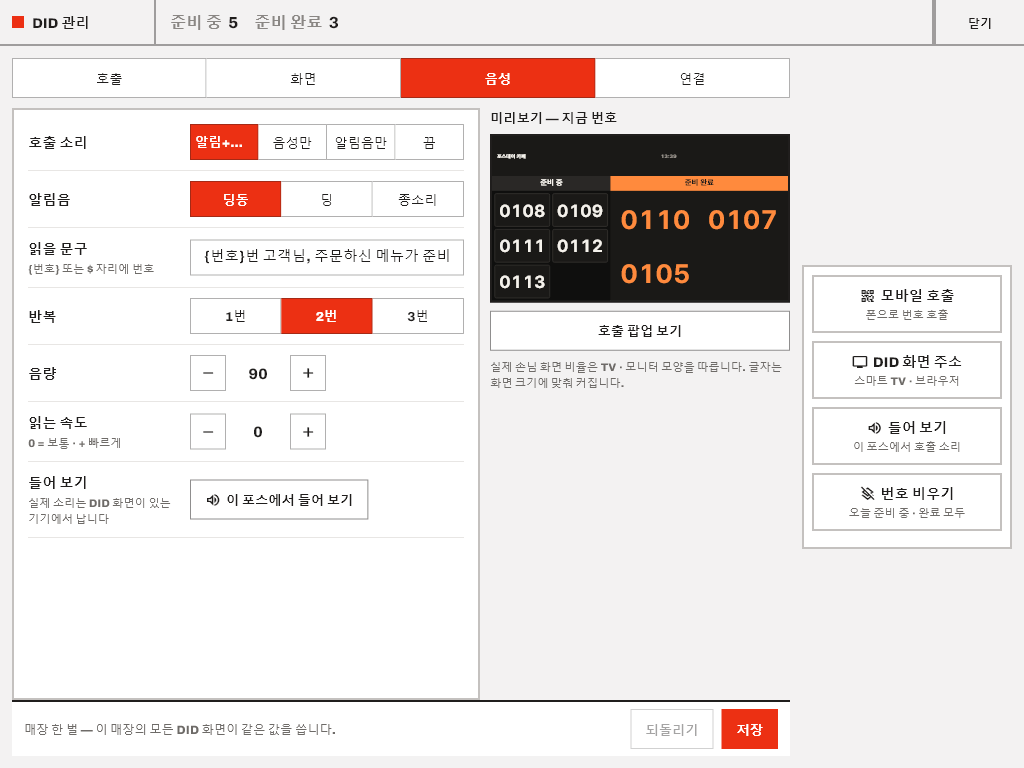Open 모바일 호출 QR option

click(906, 304)
